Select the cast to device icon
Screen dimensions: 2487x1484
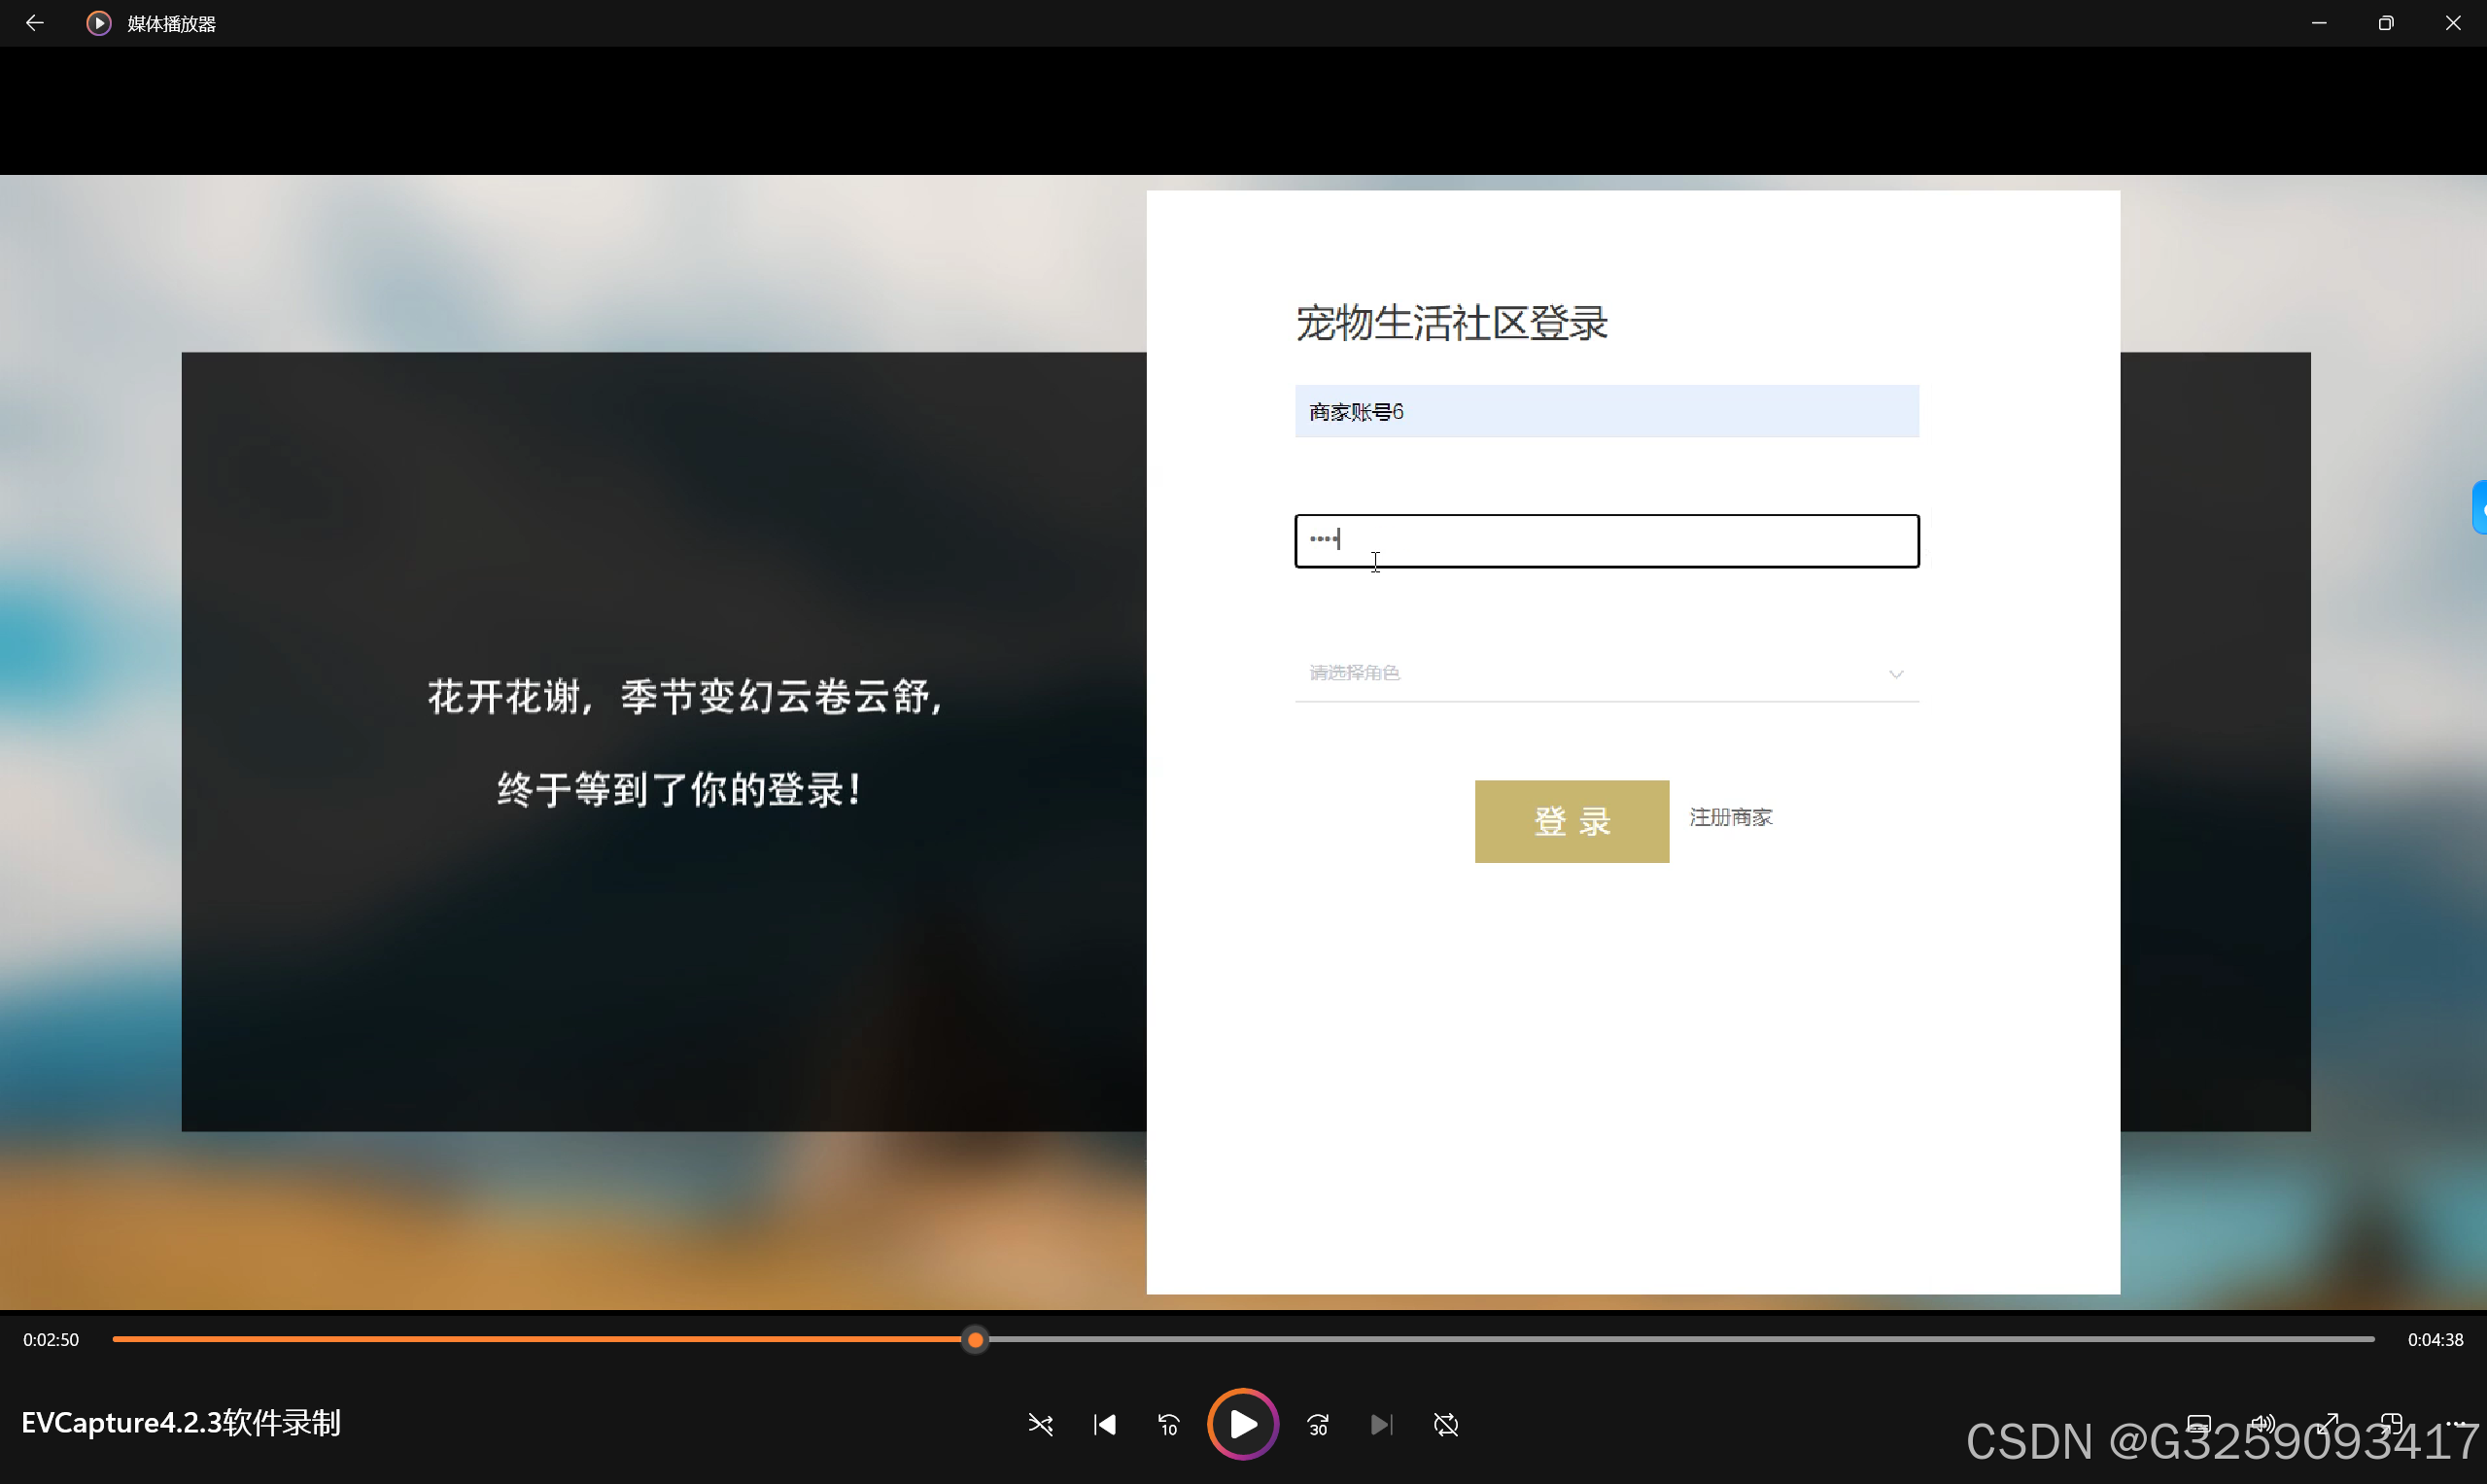pos(2200,1424)
